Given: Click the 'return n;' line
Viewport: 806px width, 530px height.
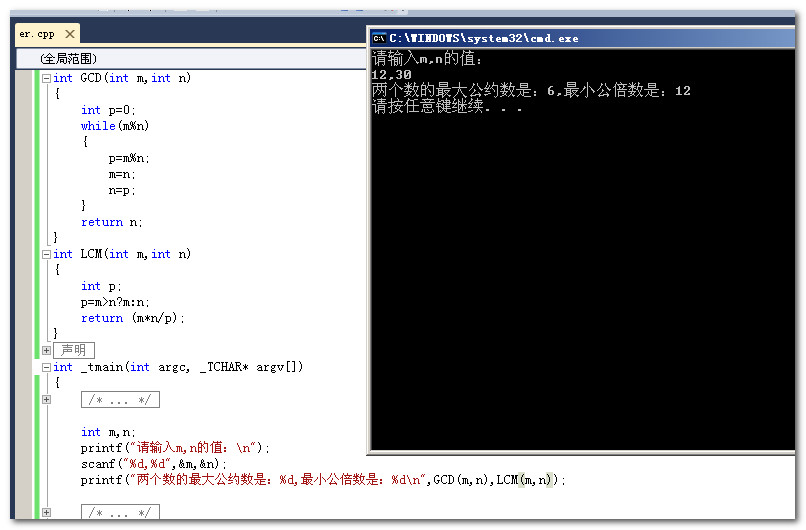Looking at the screenshot, I should 112,222.
